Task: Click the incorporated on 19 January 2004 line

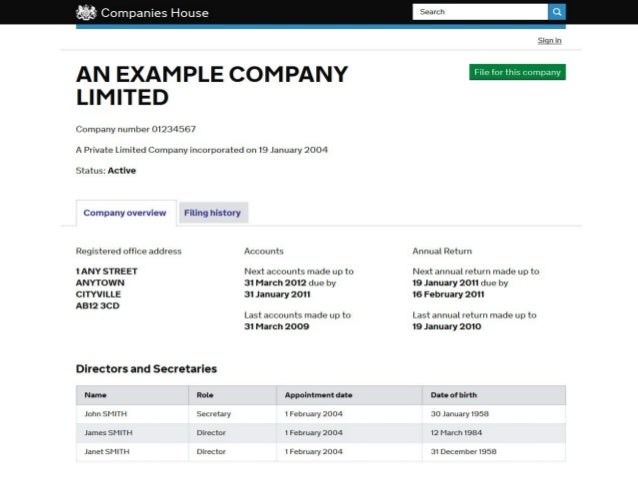Action: (201, 150)
